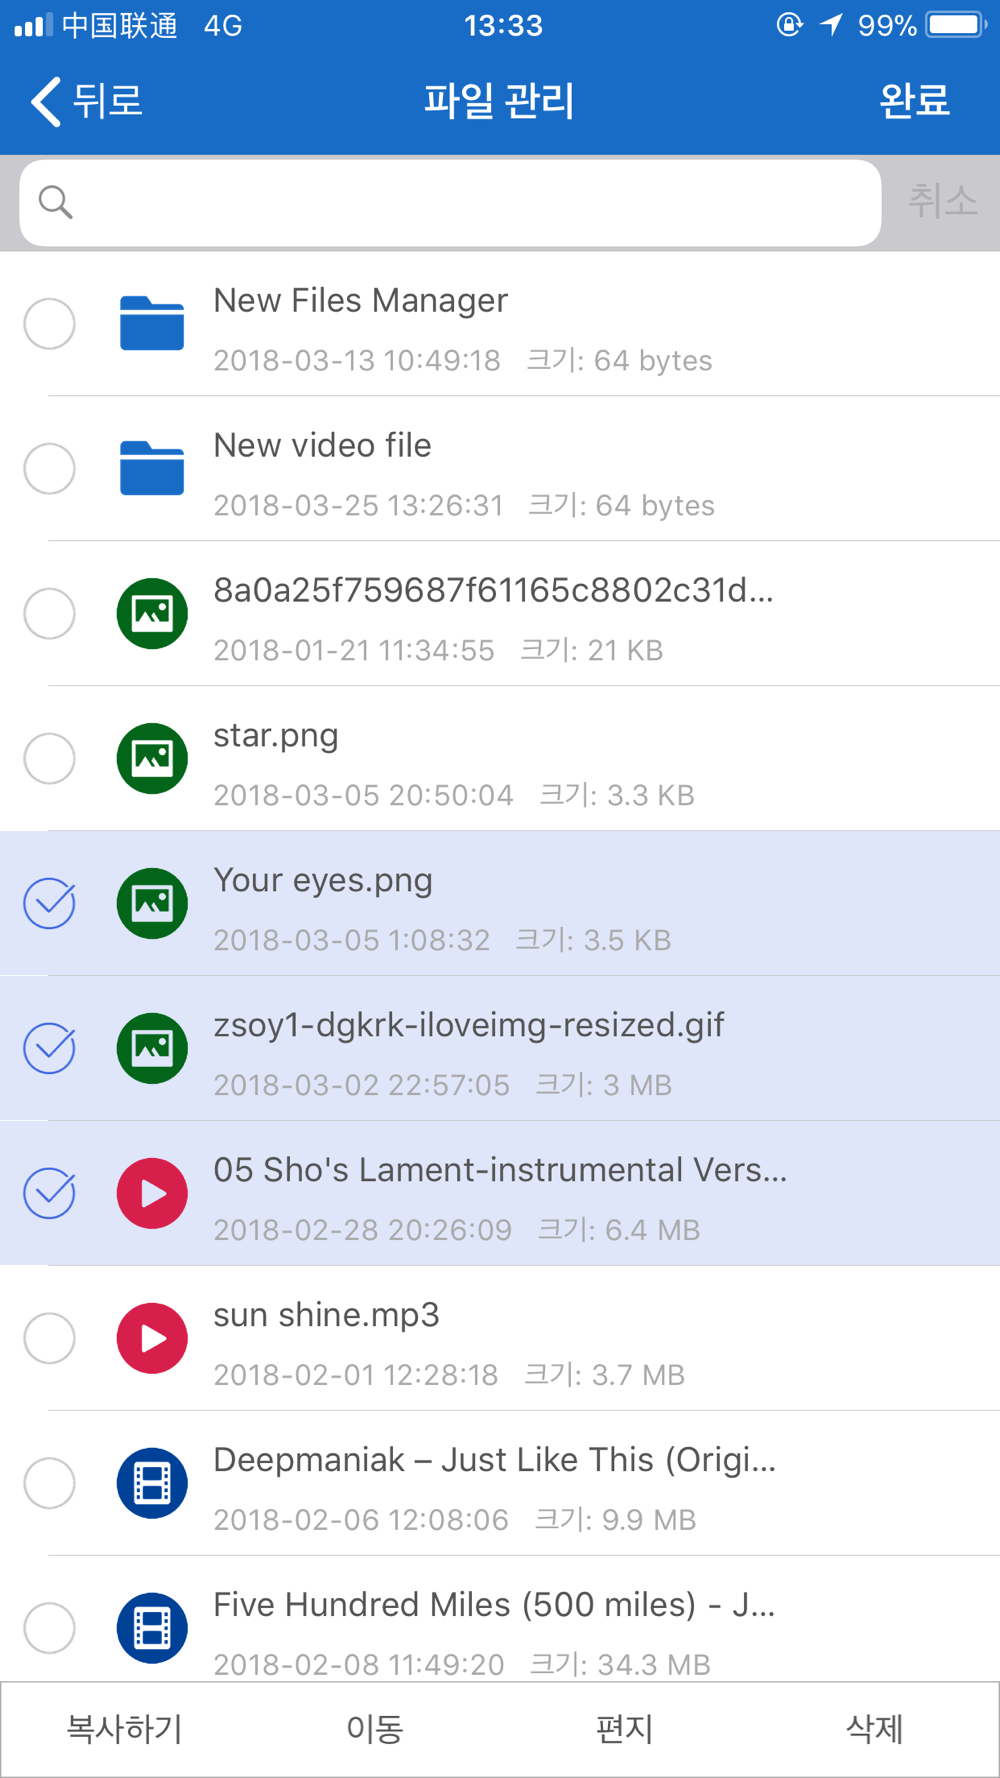Choose 복사하기 in the bottom bar
The width and height of the screenshot is (1000, 1778).
[125, 1728]
